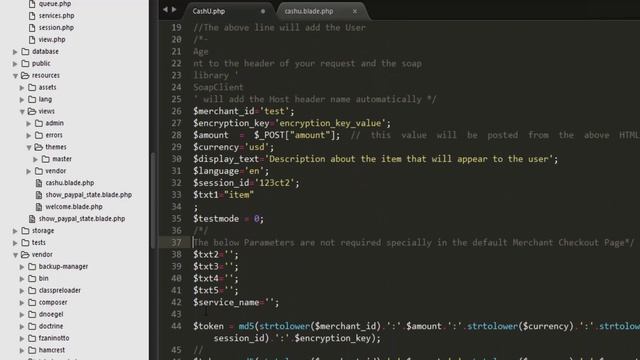Image resolution: width=640 pixels, height=360 pixels.
Task: Open session.php file
Action: click(56, 27)
